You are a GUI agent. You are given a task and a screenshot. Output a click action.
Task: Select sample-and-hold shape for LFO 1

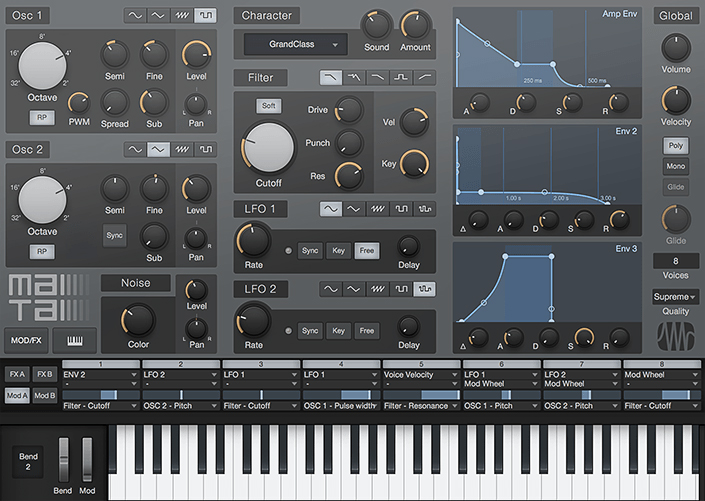[424, 209]
